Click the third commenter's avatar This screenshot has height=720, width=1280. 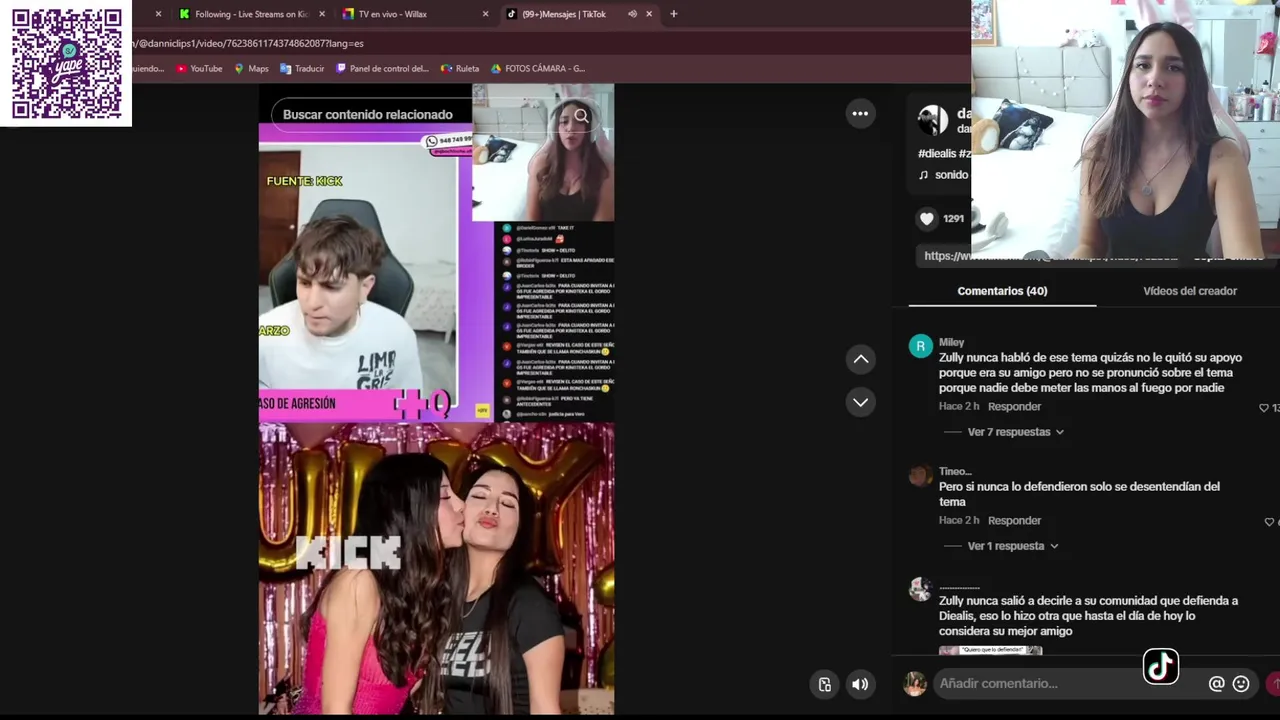tap(920, 589)
